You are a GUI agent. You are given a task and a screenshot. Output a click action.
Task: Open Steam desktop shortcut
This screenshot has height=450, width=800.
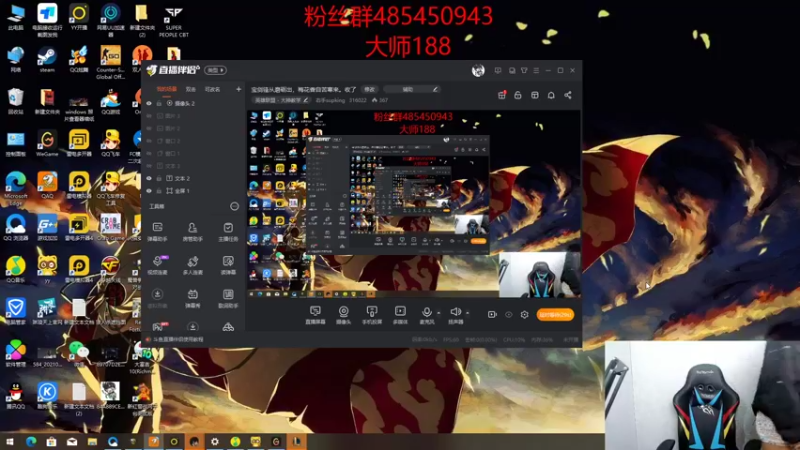(47, 60)
